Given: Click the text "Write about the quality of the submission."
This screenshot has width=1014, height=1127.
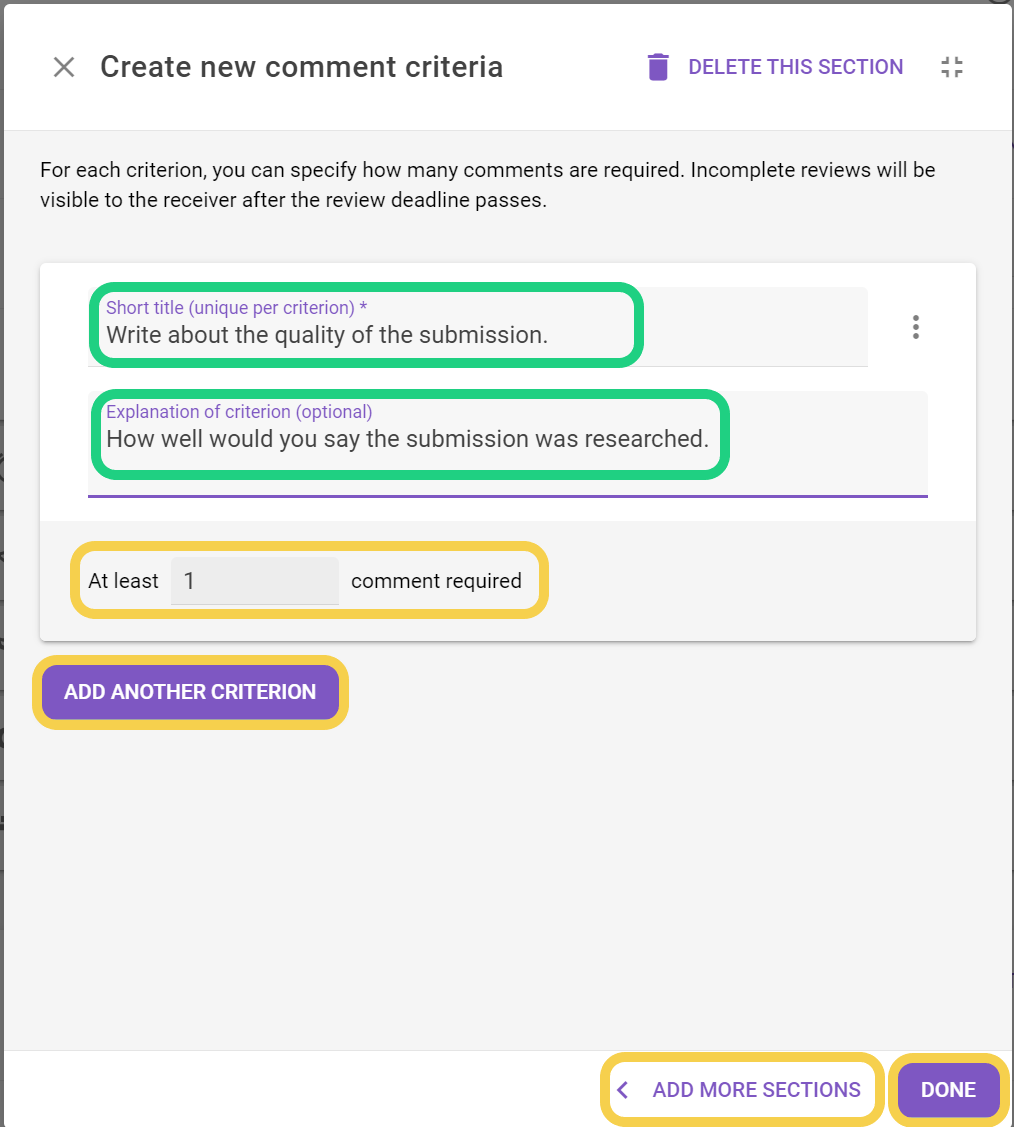Looking at the screenshot, I should pos(327,335).
